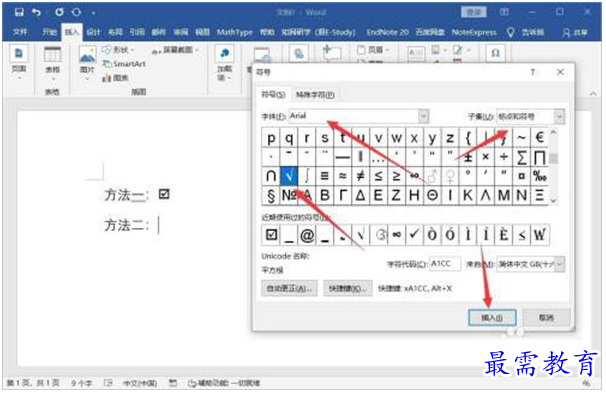Select the intersection ∩ symbol
Image resolution: width=606 pixels, height=395 pixels.
tap(271, 176)
